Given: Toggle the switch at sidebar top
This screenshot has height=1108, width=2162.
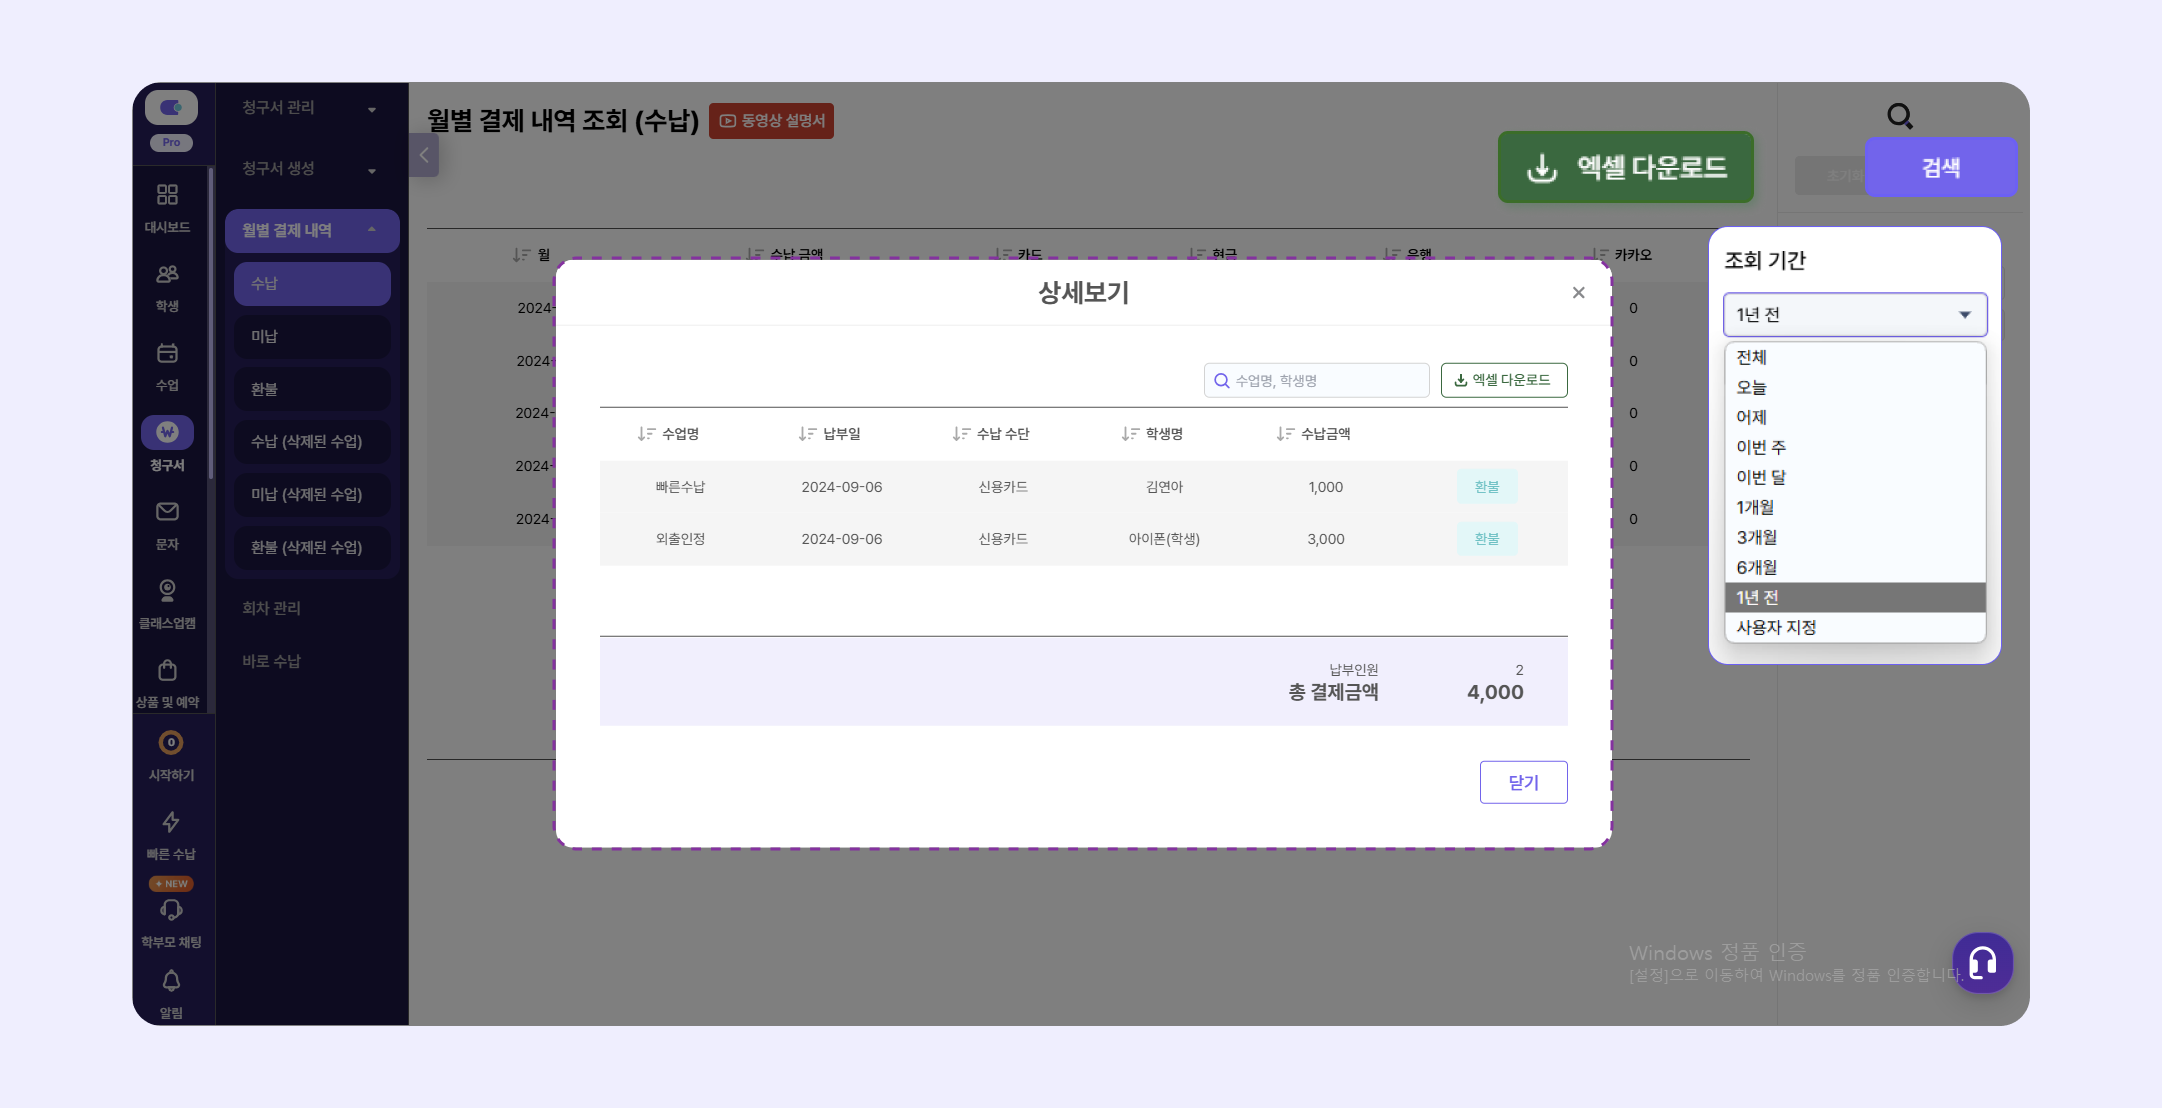Looking at the screenshot, I should pyautogui.click(x=171, y=107).
